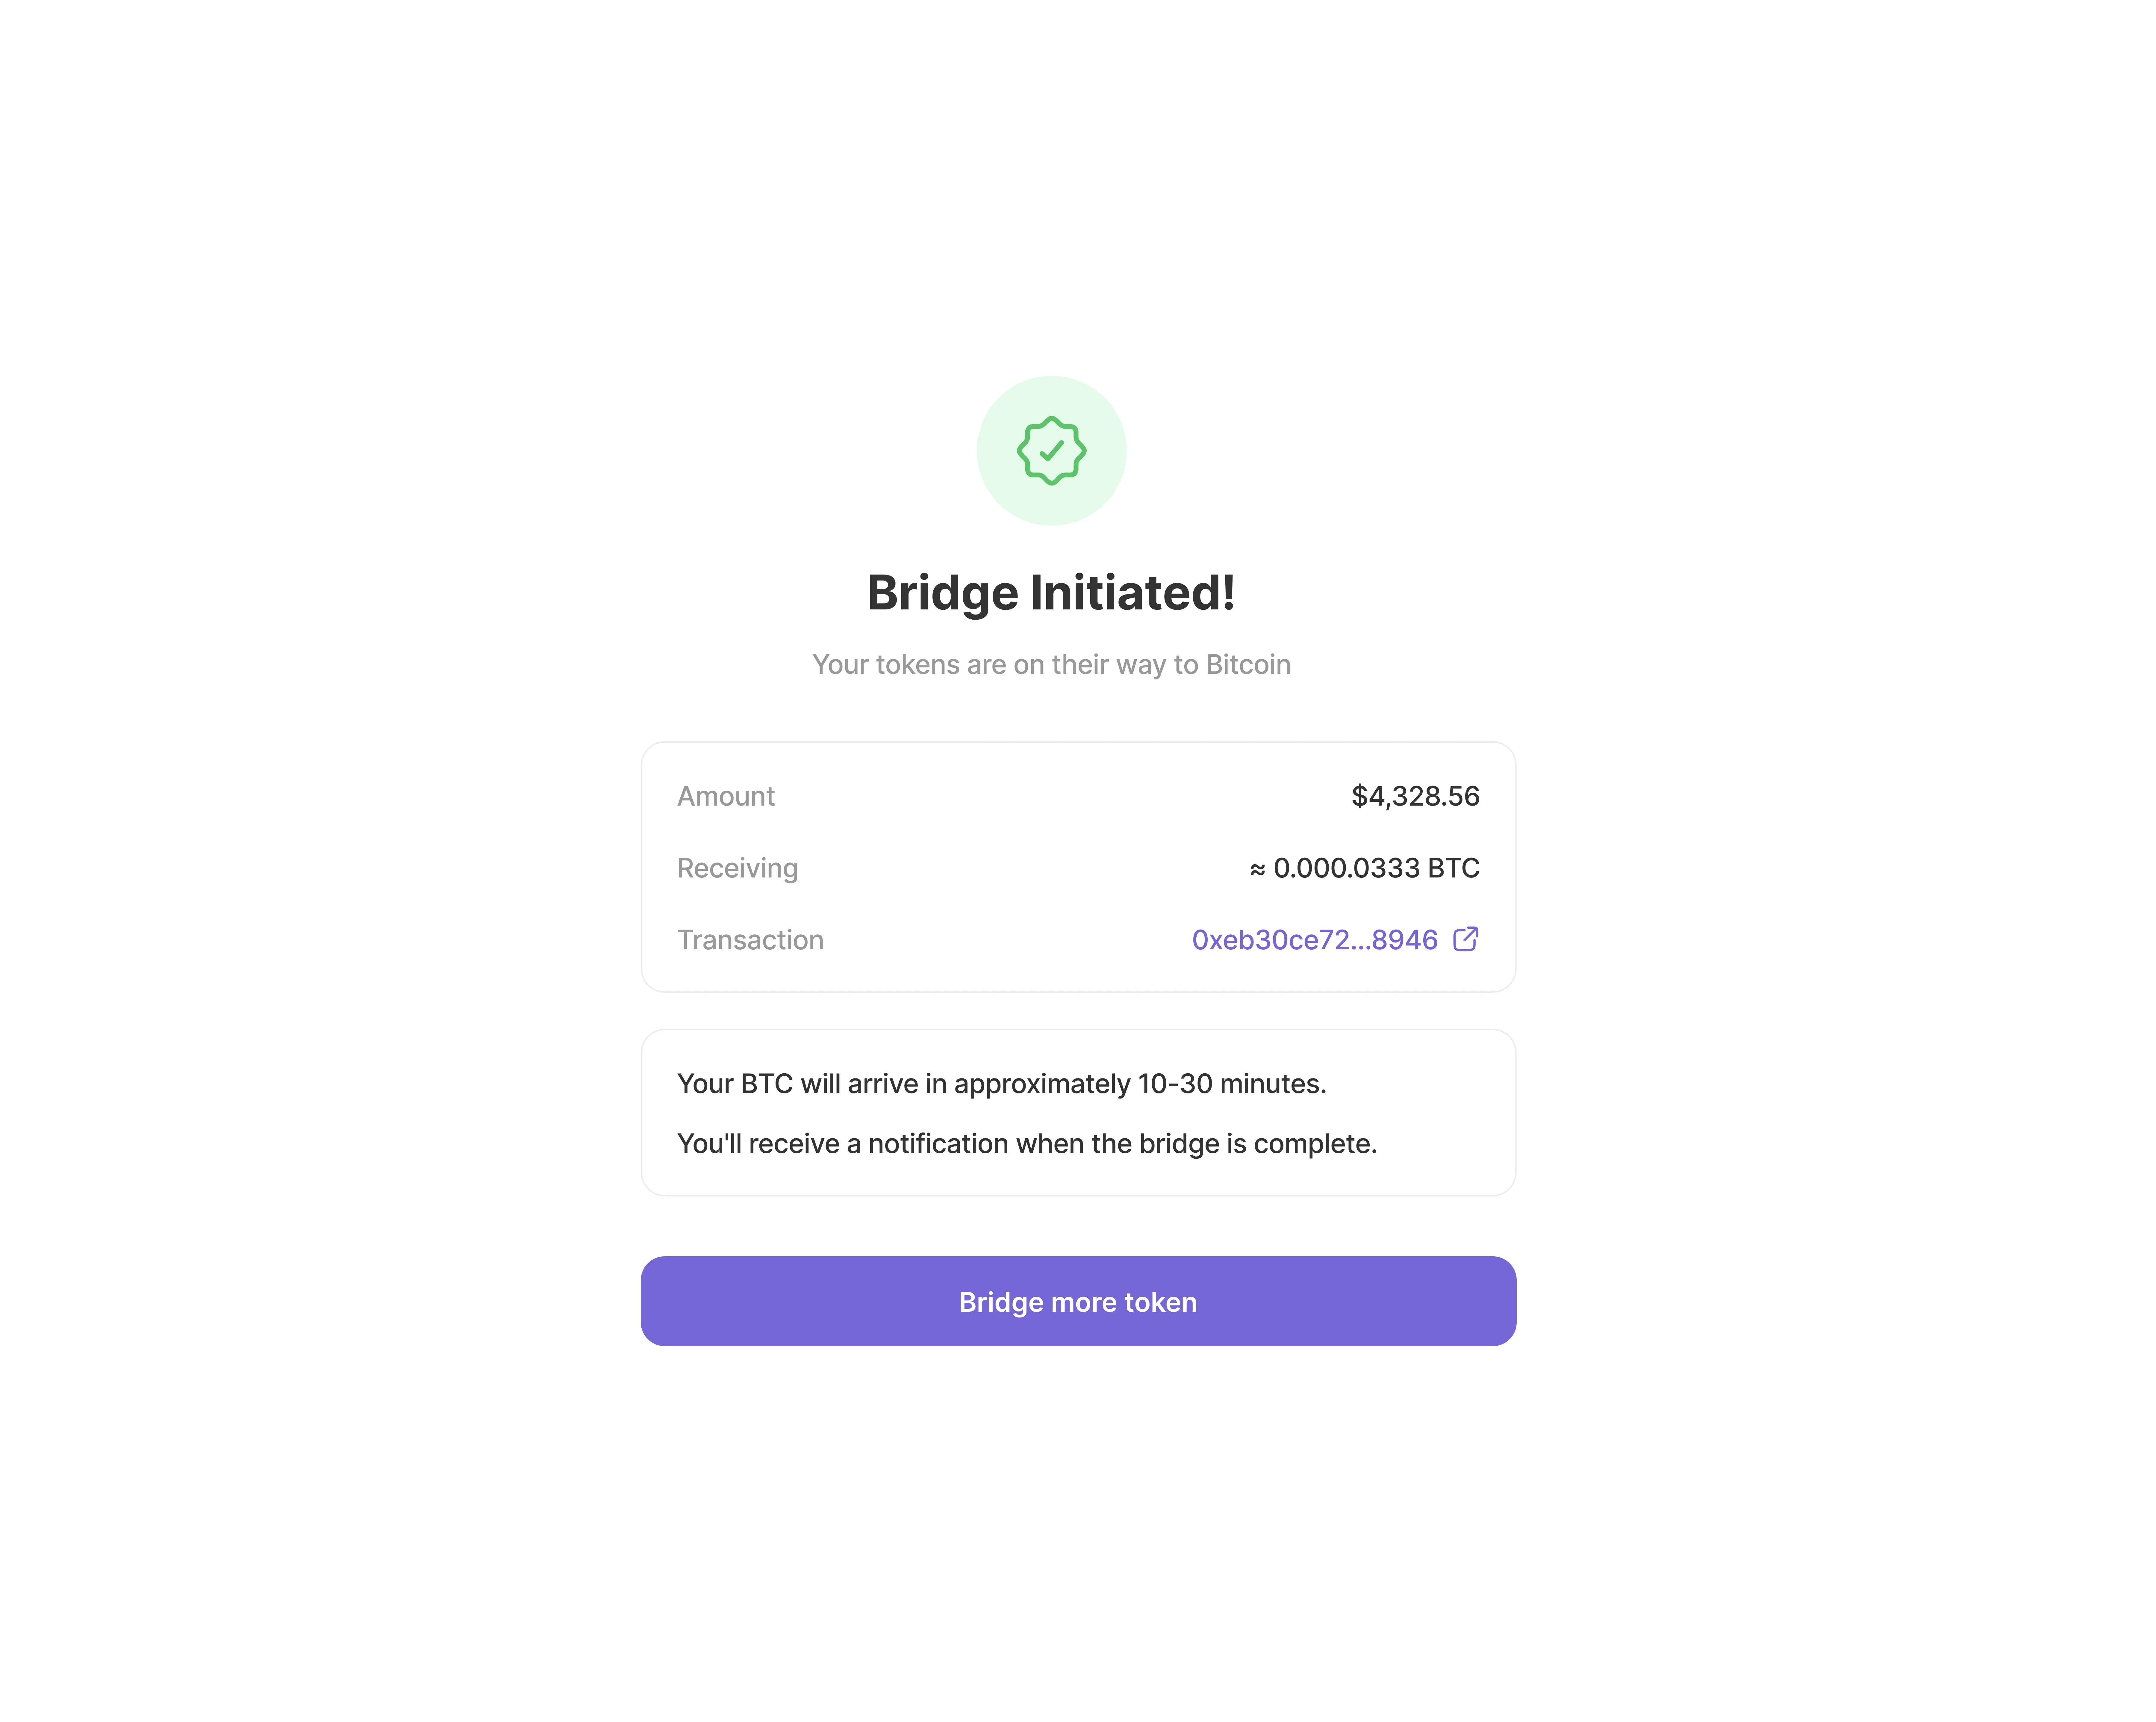The width and height of the screenshot is (2156, 1722).
Task: Click the "Your tokens are on their way" subtitle
Action: coord(1051,665)
